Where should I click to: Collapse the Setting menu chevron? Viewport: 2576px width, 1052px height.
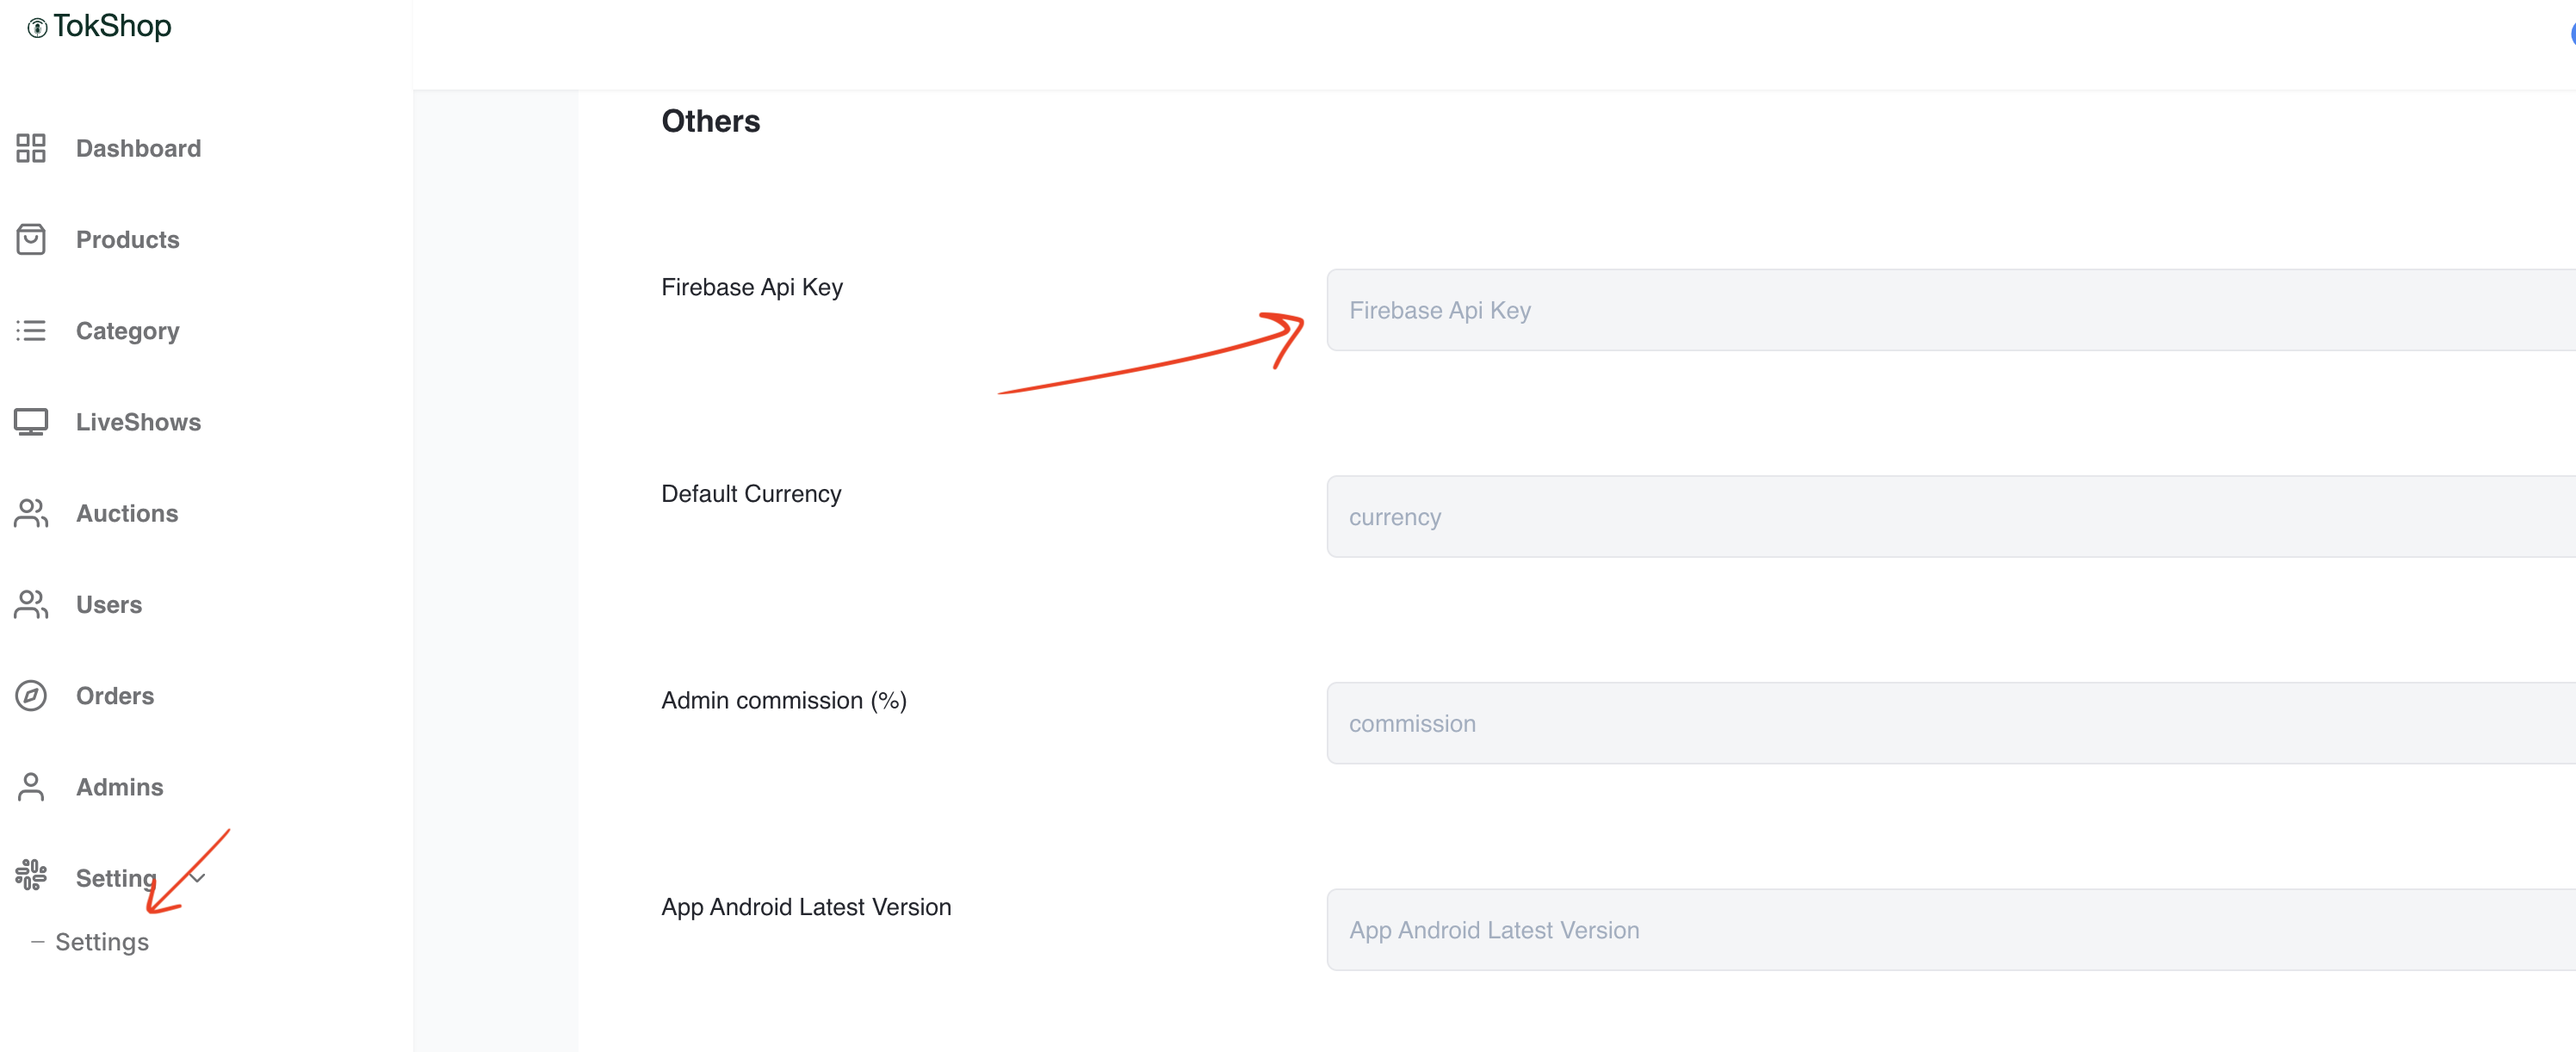point(198,878)
